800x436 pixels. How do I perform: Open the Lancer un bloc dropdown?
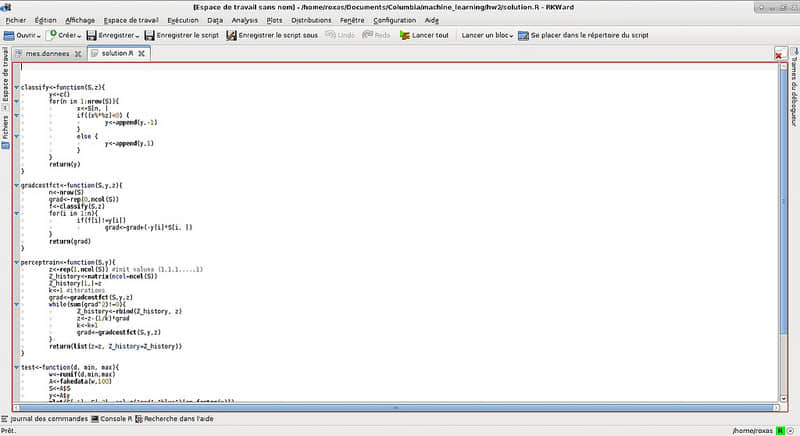tap(487, 35)
